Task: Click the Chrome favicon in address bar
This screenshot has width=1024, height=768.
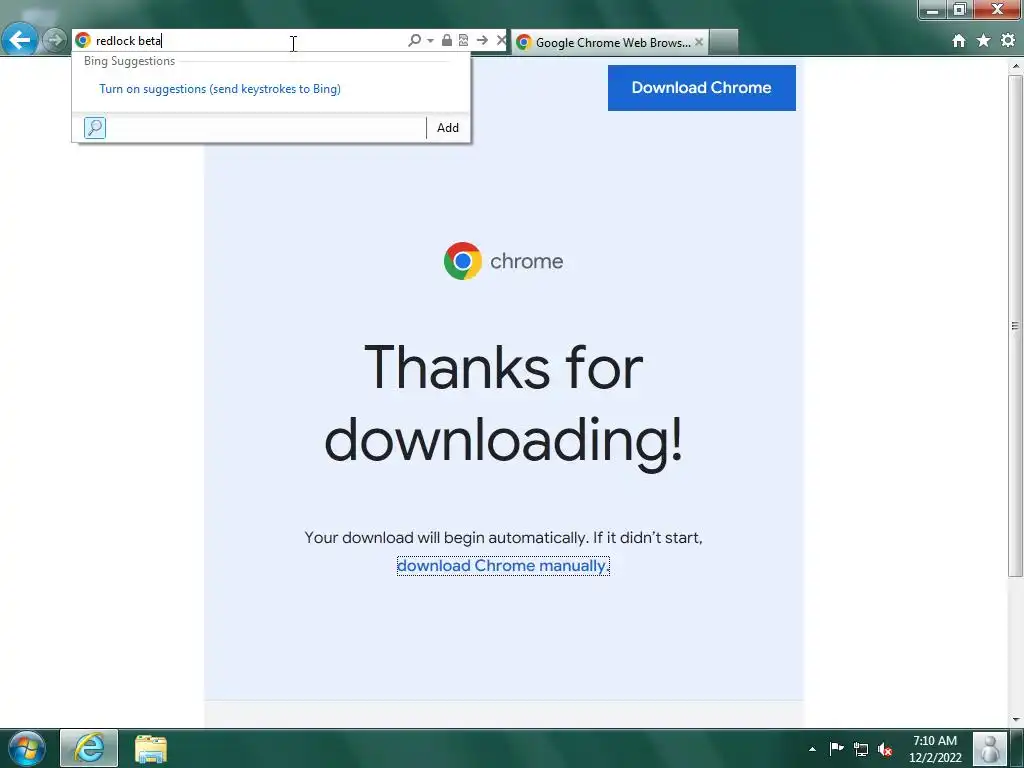Action: click(83, 40)
